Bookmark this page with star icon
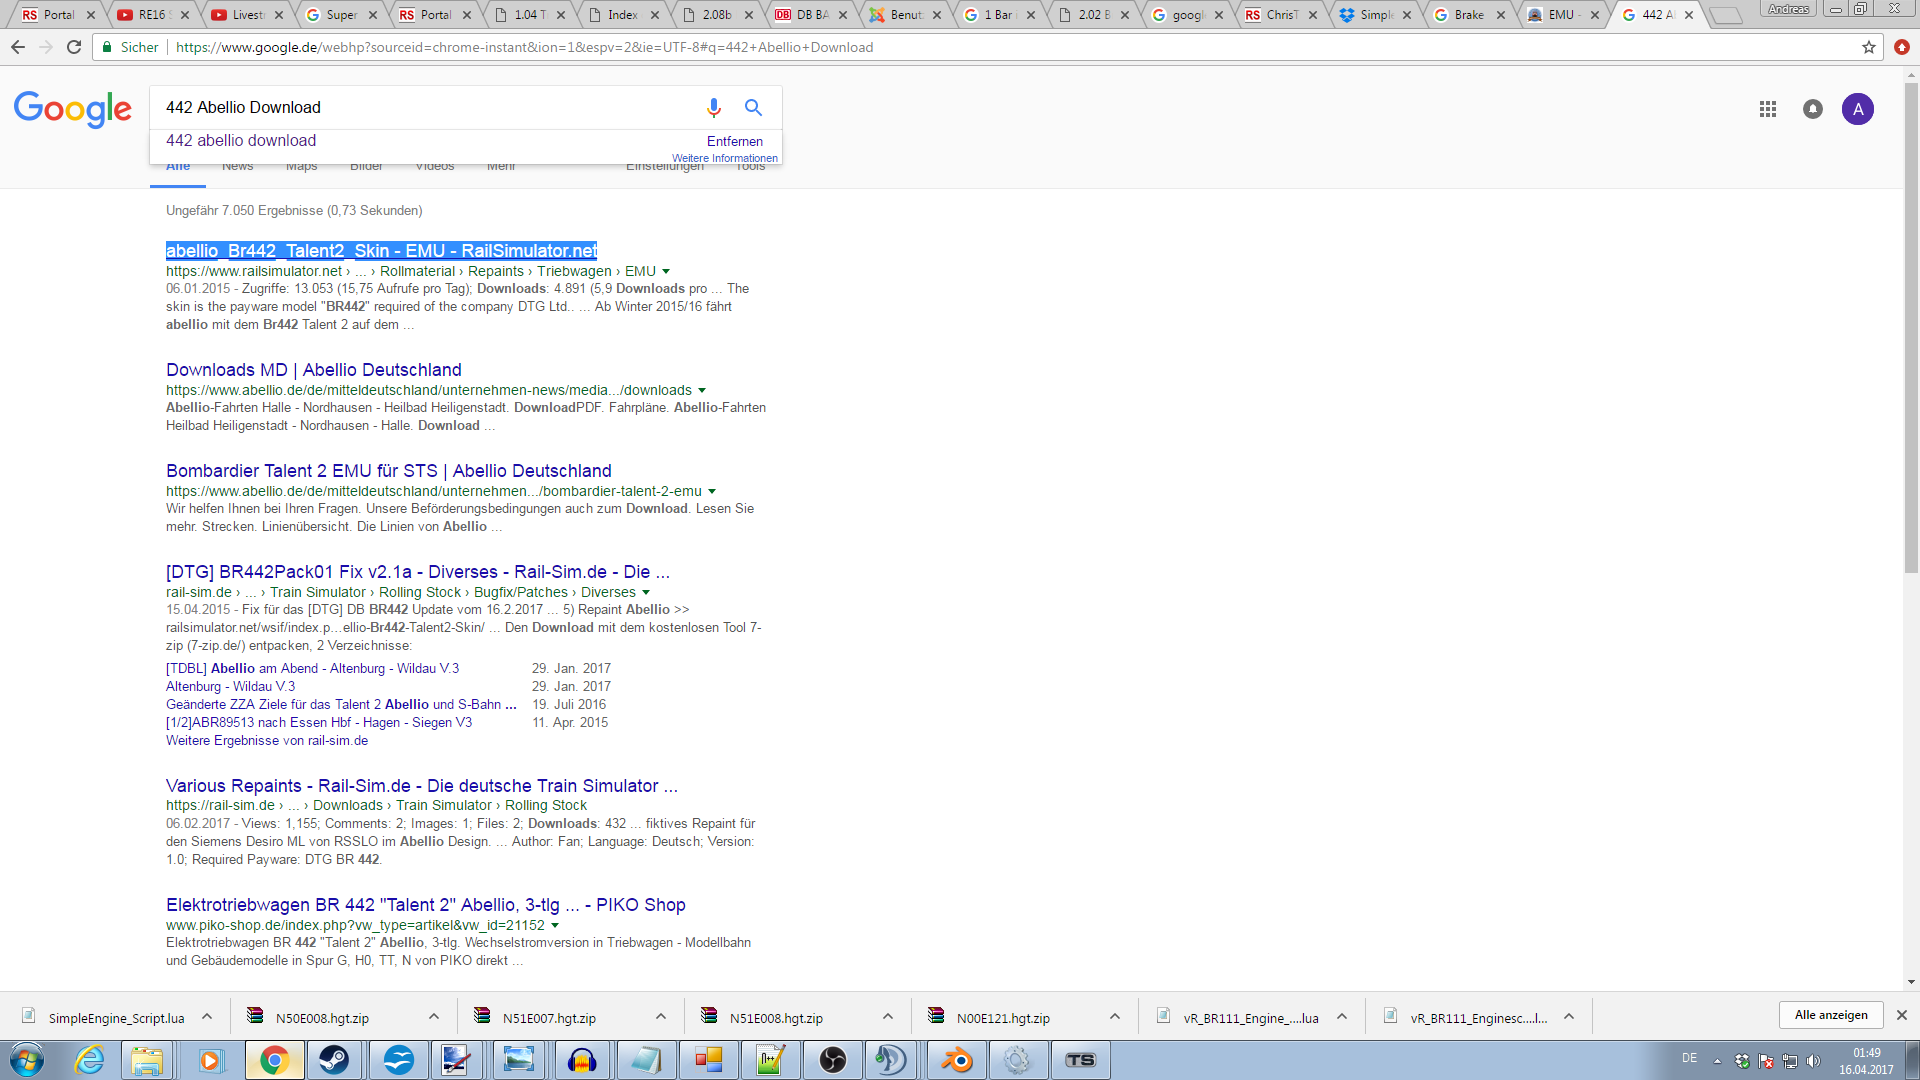 coord(1868,47)
